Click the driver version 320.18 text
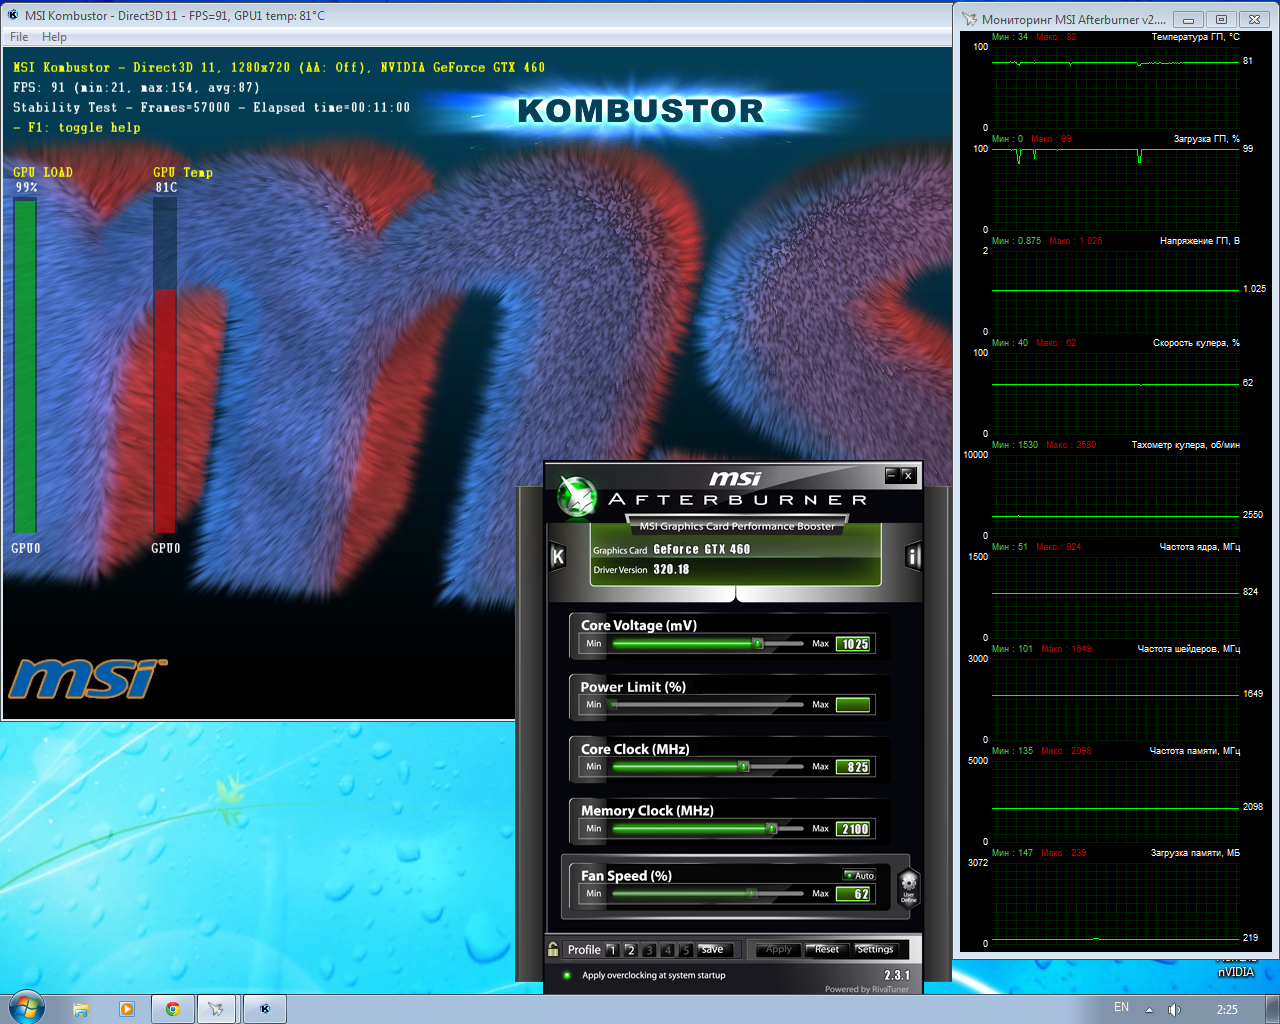The image size is (1280, 1024). (x=671, y=569)
